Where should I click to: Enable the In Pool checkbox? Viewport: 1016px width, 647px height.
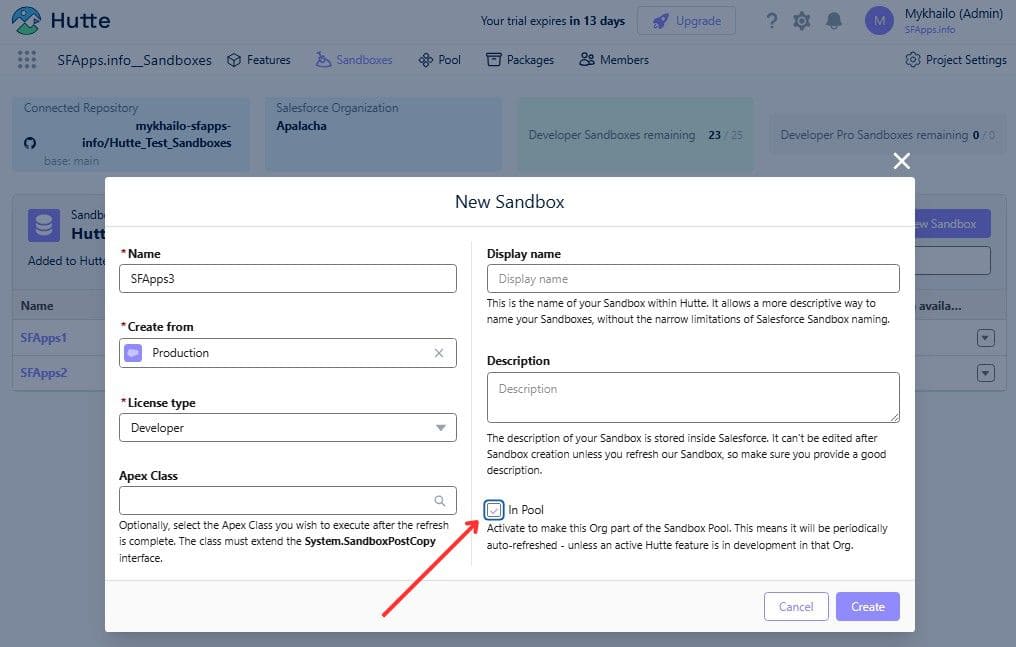coord(494,510)
